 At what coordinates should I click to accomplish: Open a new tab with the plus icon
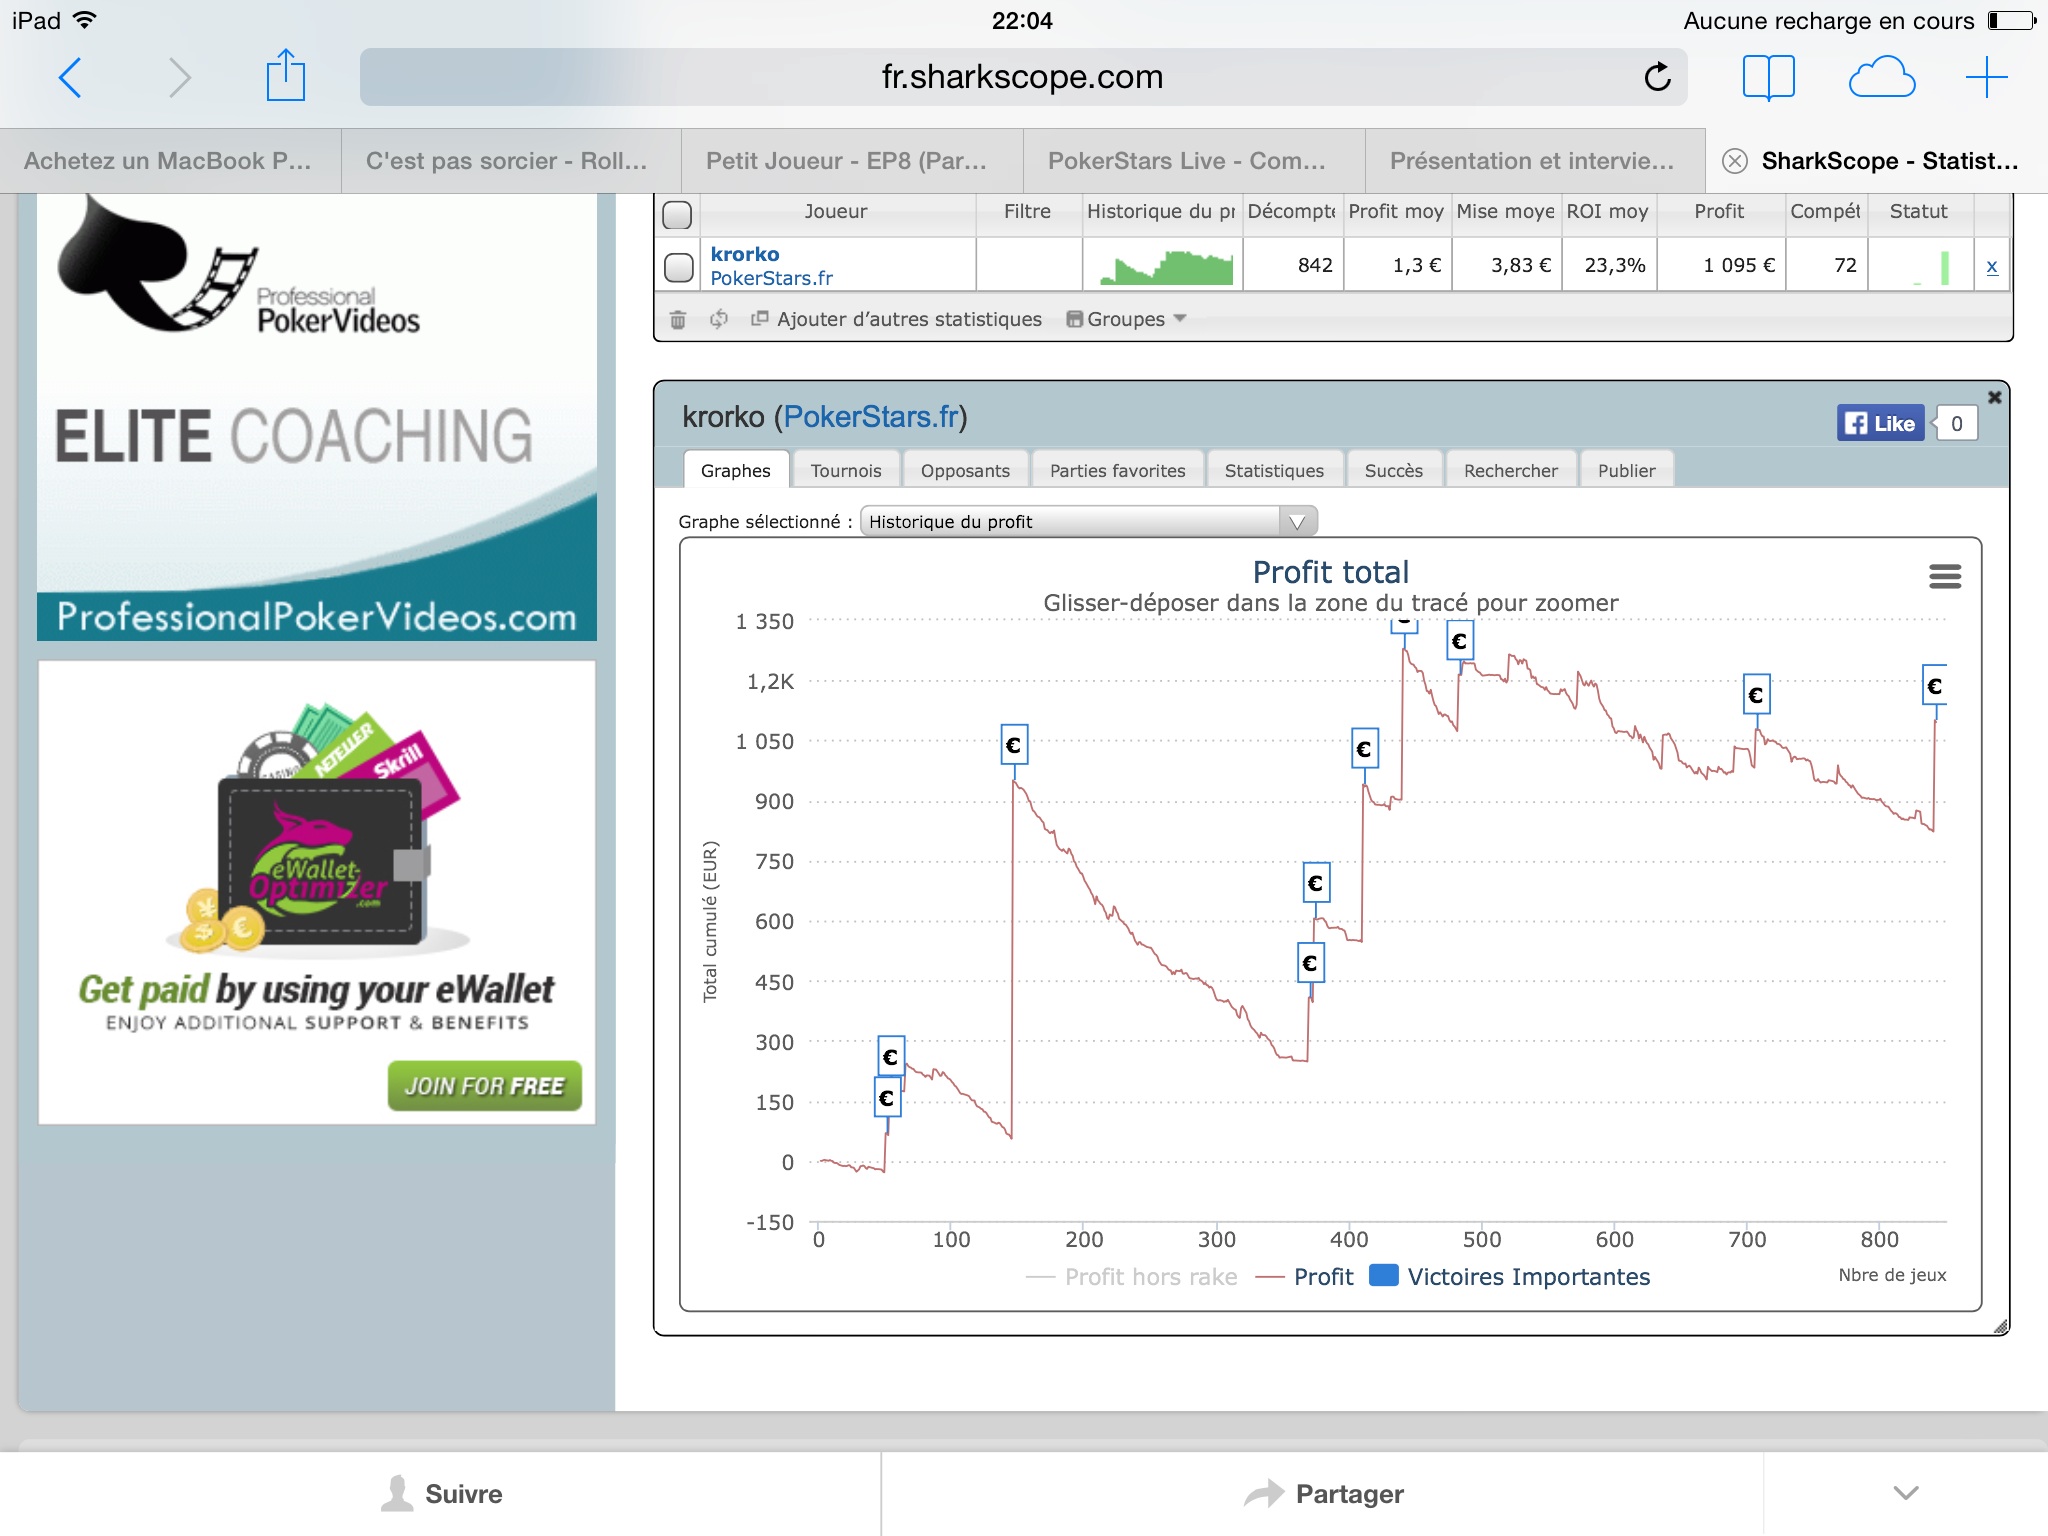[1986, 77]
